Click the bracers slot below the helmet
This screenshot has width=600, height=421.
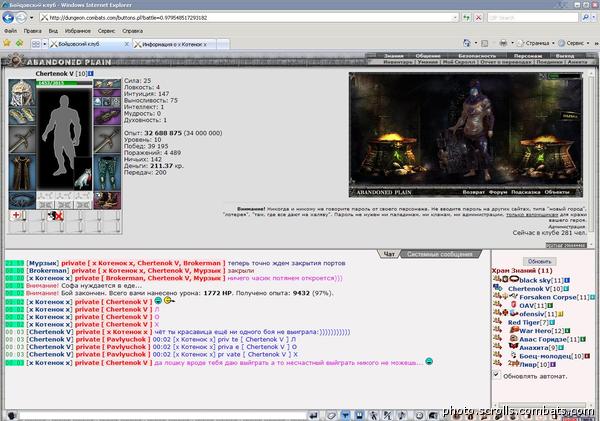pyautogui.click(x=22, y=116)
